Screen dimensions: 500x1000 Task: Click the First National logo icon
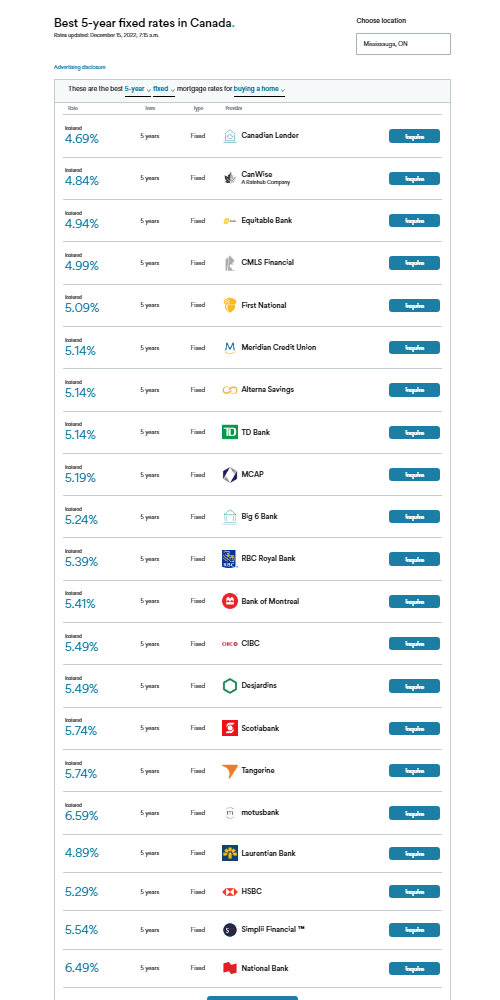pos(230,305)
